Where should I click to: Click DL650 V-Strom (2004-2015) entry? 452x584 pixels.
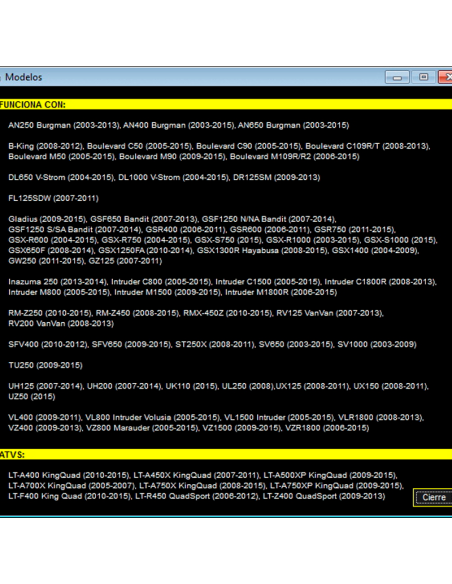(61, 177)
